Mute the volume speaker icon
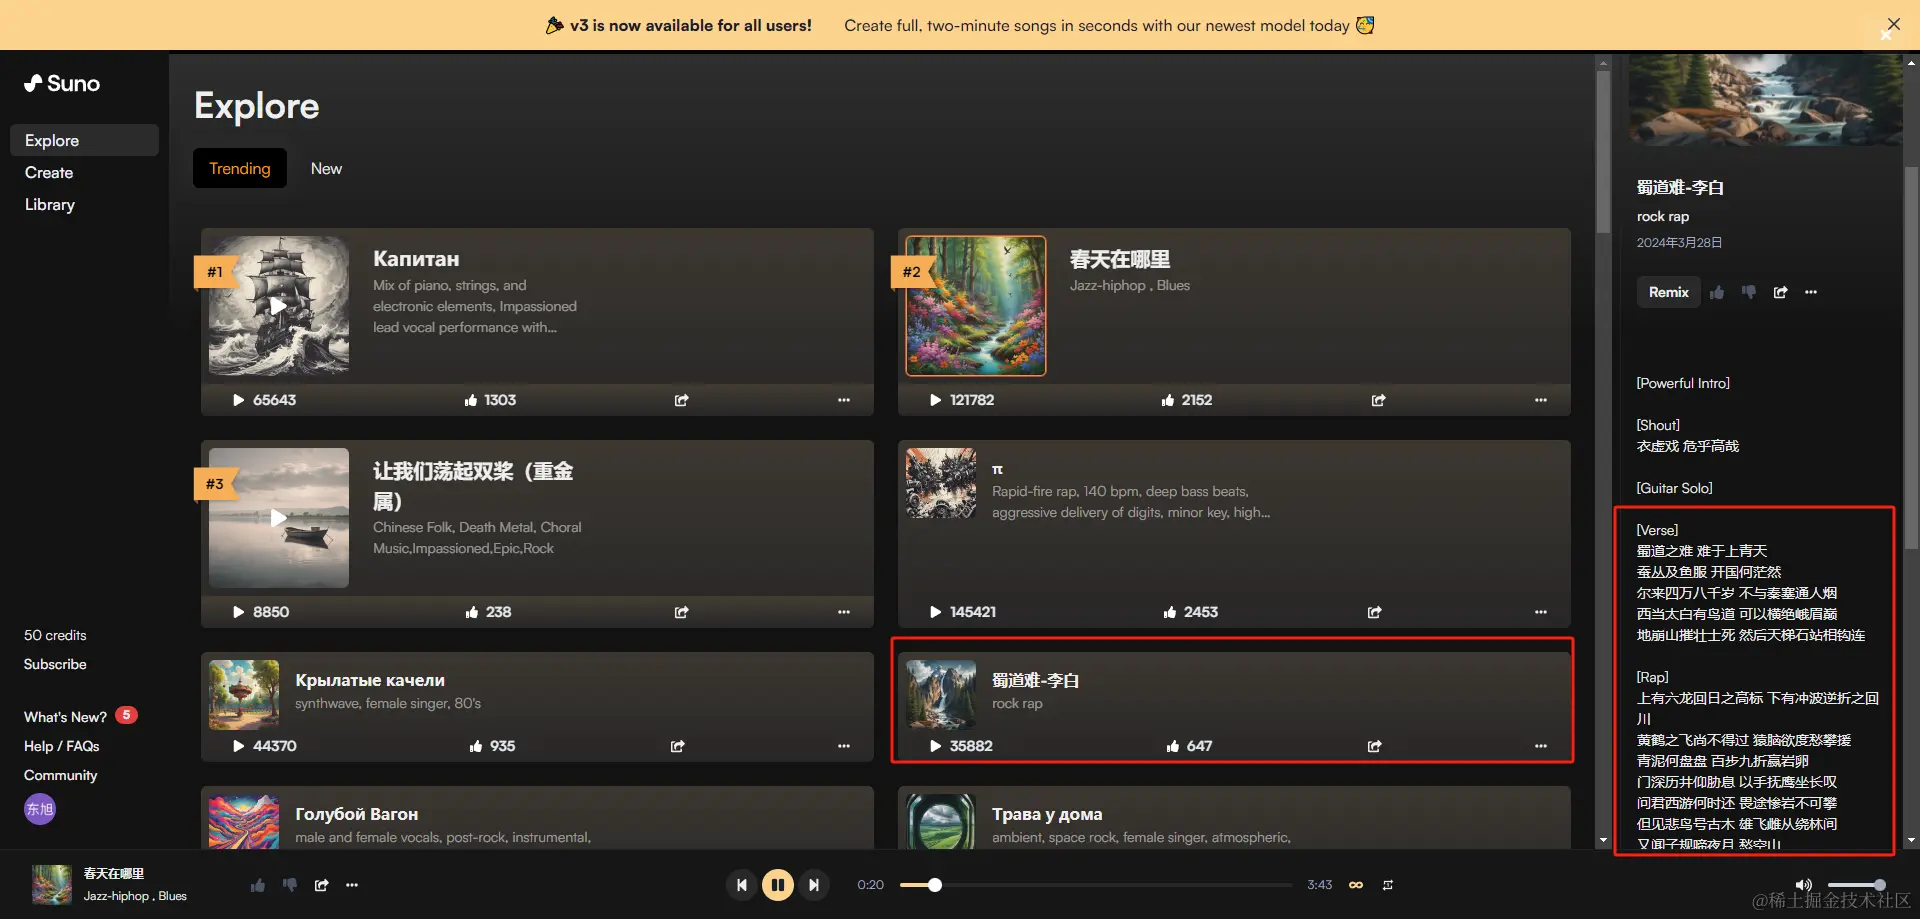Image resolution: width=1920 pixels, height=919 pixels. tap(1803, 885)
